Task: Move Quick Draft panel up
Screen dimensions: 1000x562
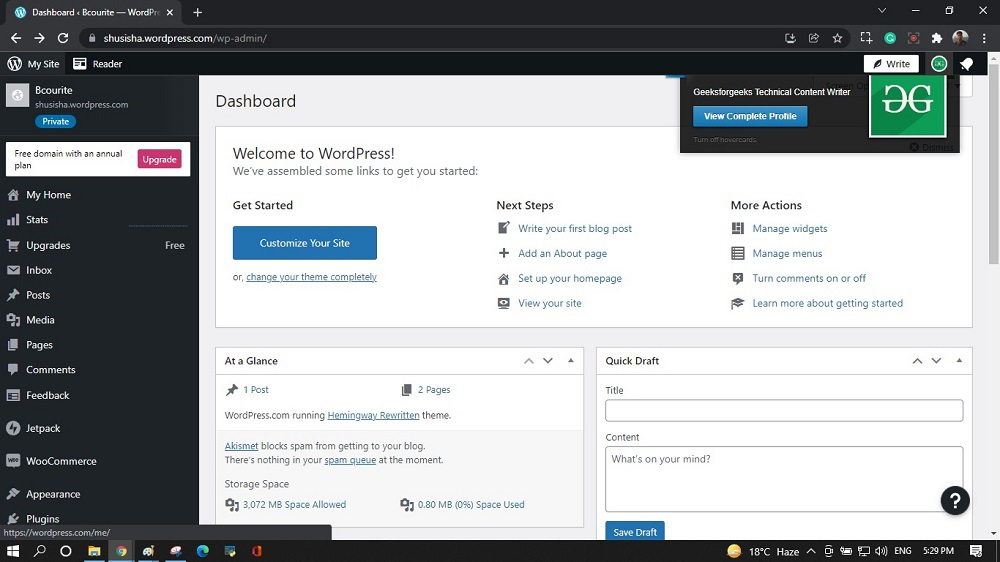Action: click(x=917, y=361)
